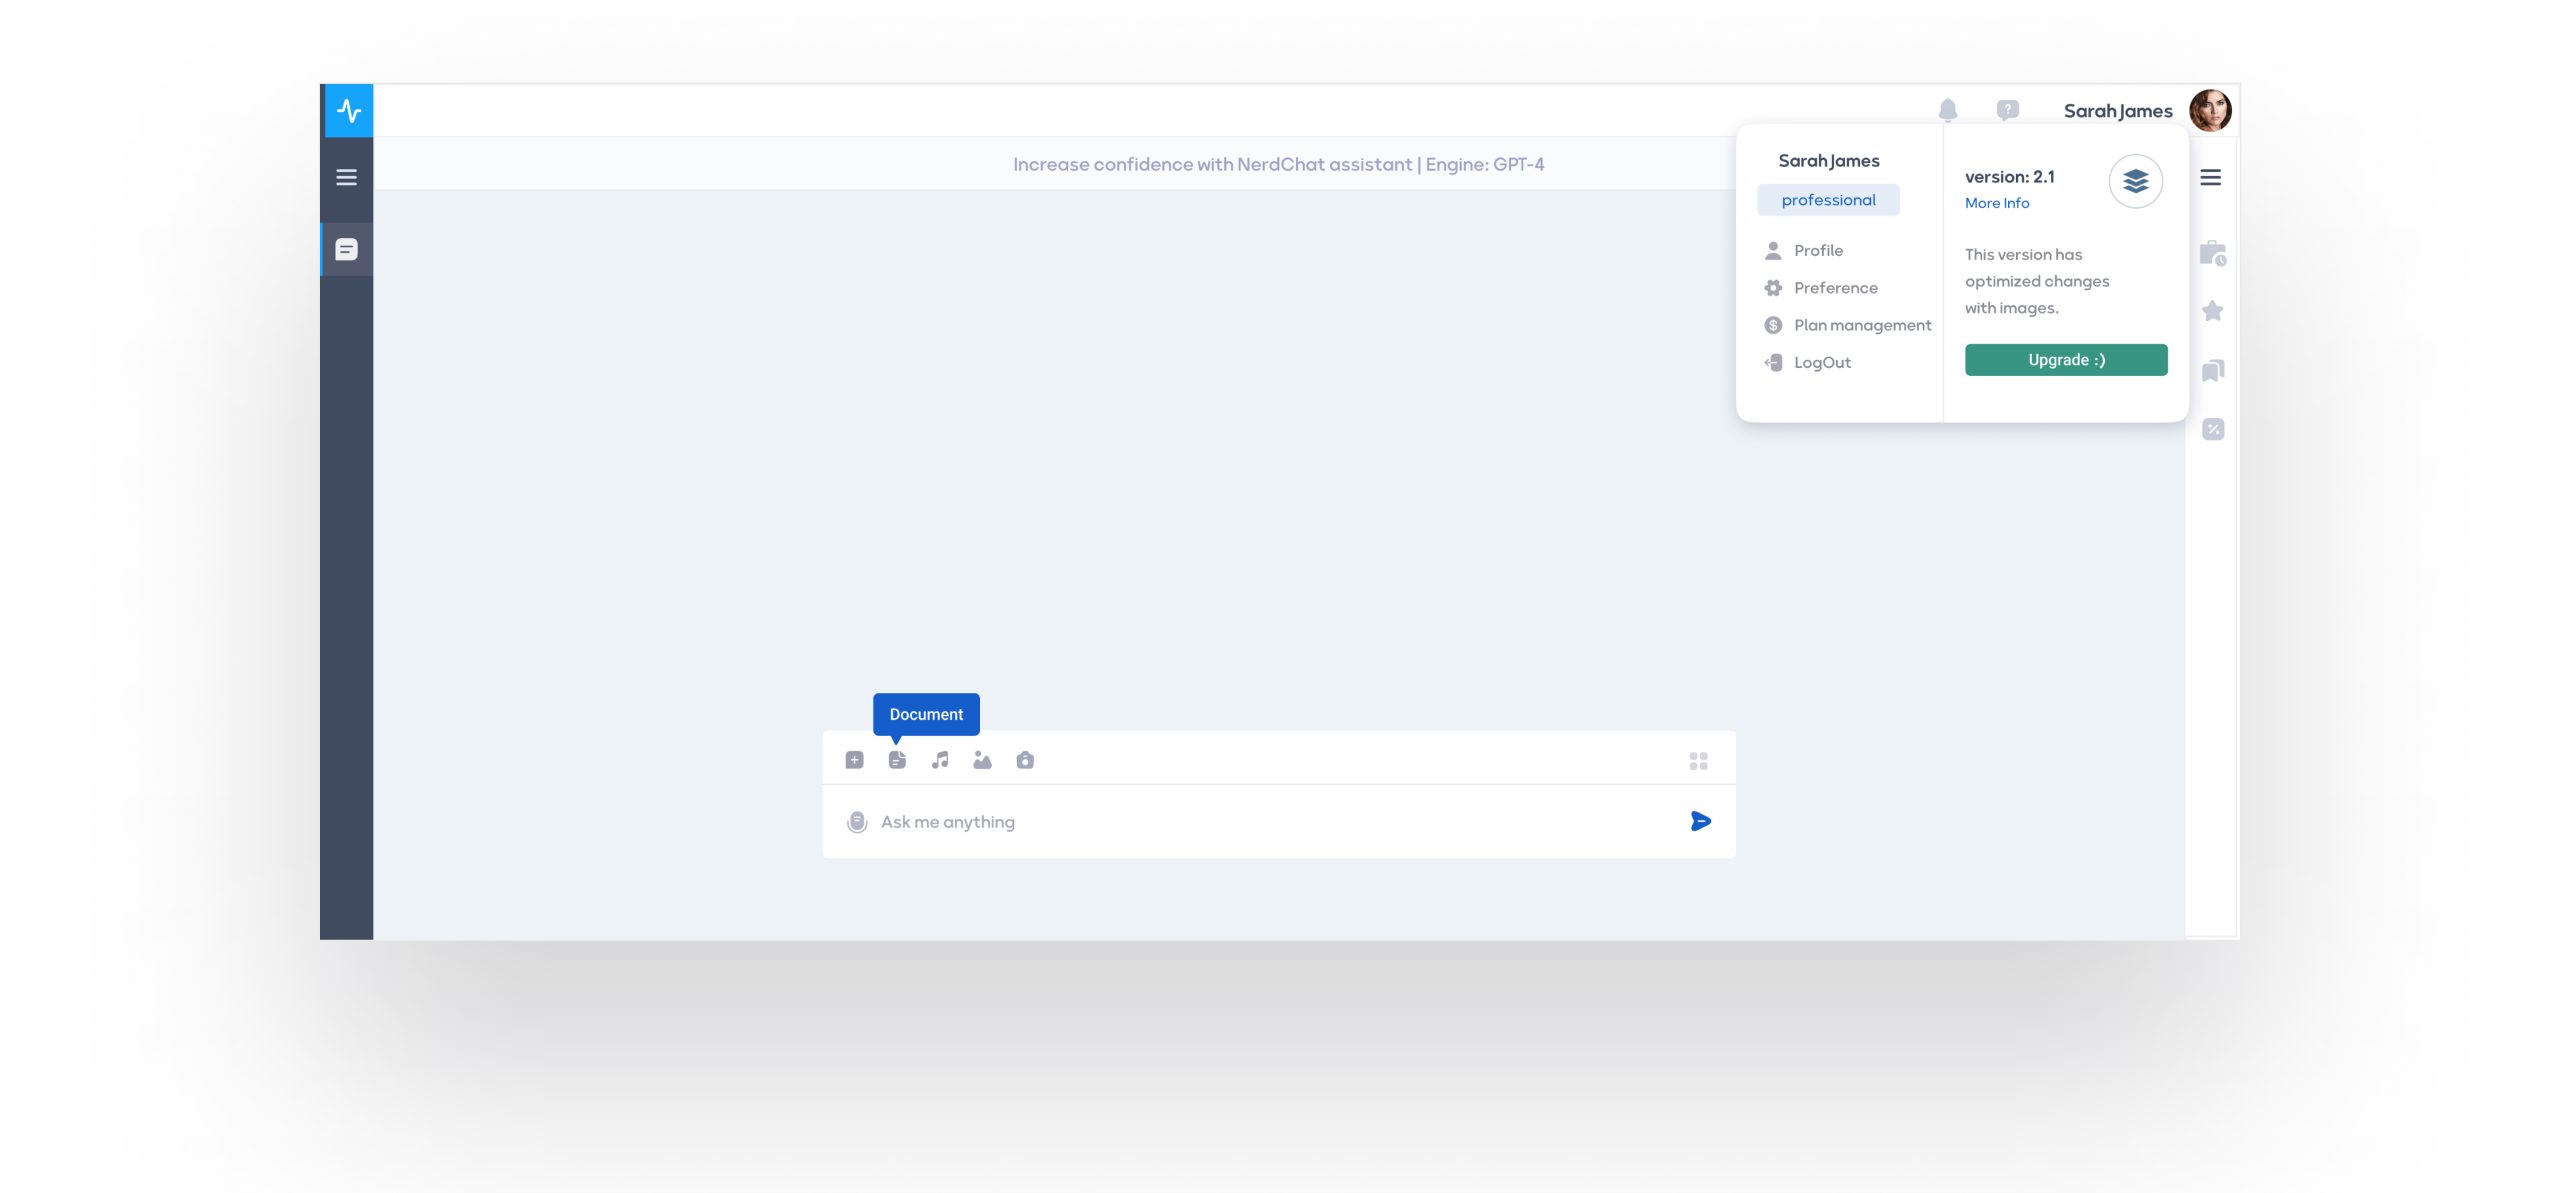The image size is (2560, 1193).
Task: Click the music note audio icon
Action: [x=940, y=760]
